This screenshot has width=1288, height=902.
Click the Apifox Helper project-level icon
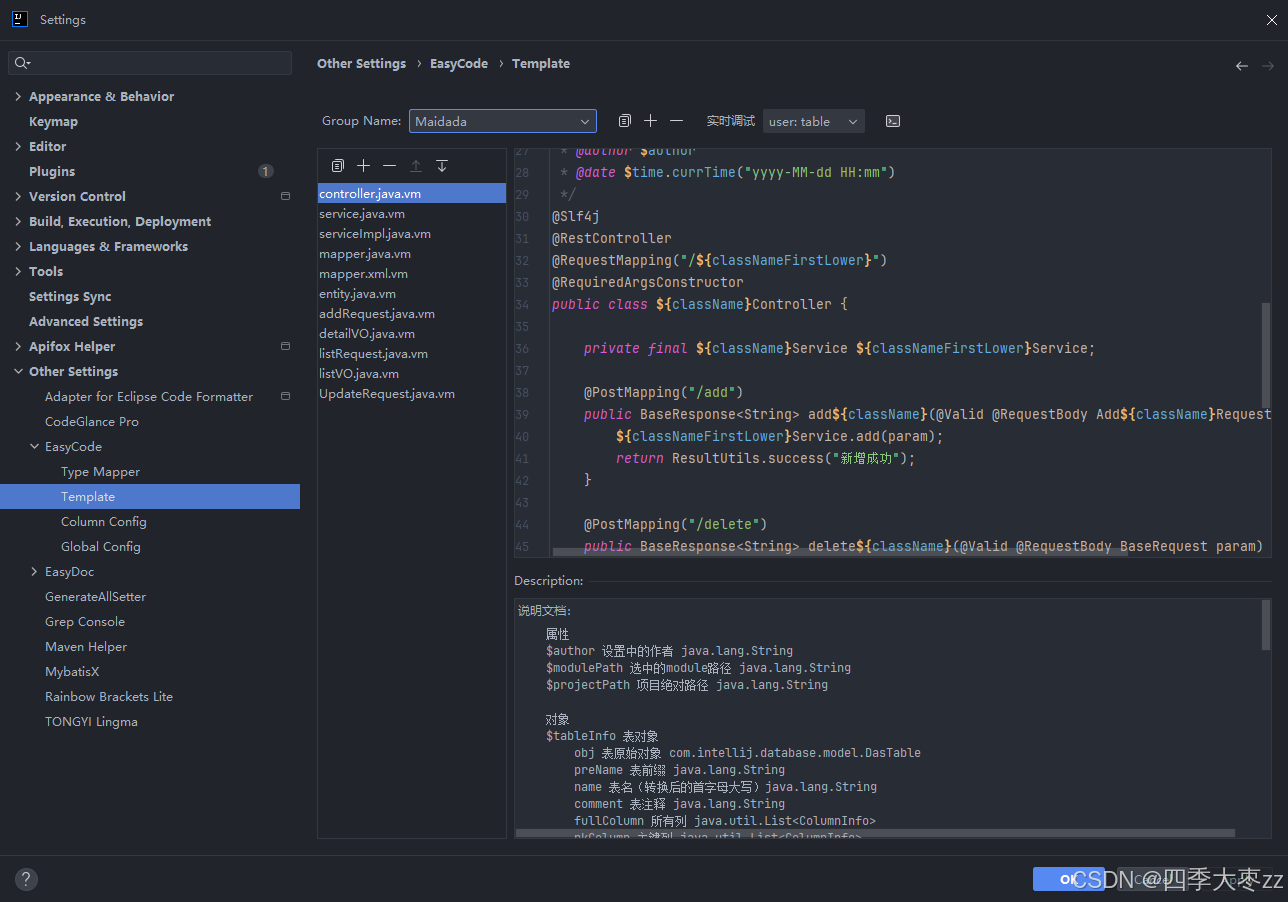285,346
